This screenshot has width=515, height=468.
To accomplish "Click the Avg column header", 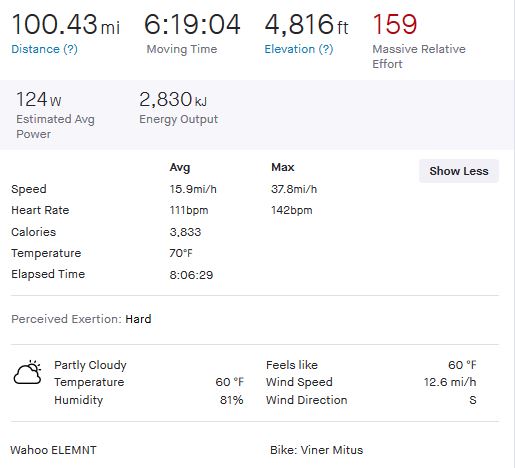I will 180,167.
